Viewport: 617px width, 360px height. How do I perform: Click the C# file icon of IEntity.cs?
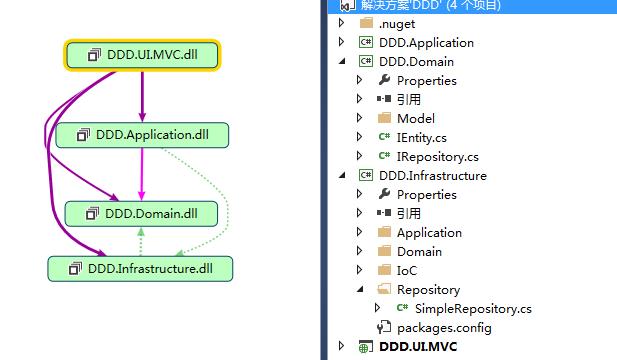click(384, 137)
